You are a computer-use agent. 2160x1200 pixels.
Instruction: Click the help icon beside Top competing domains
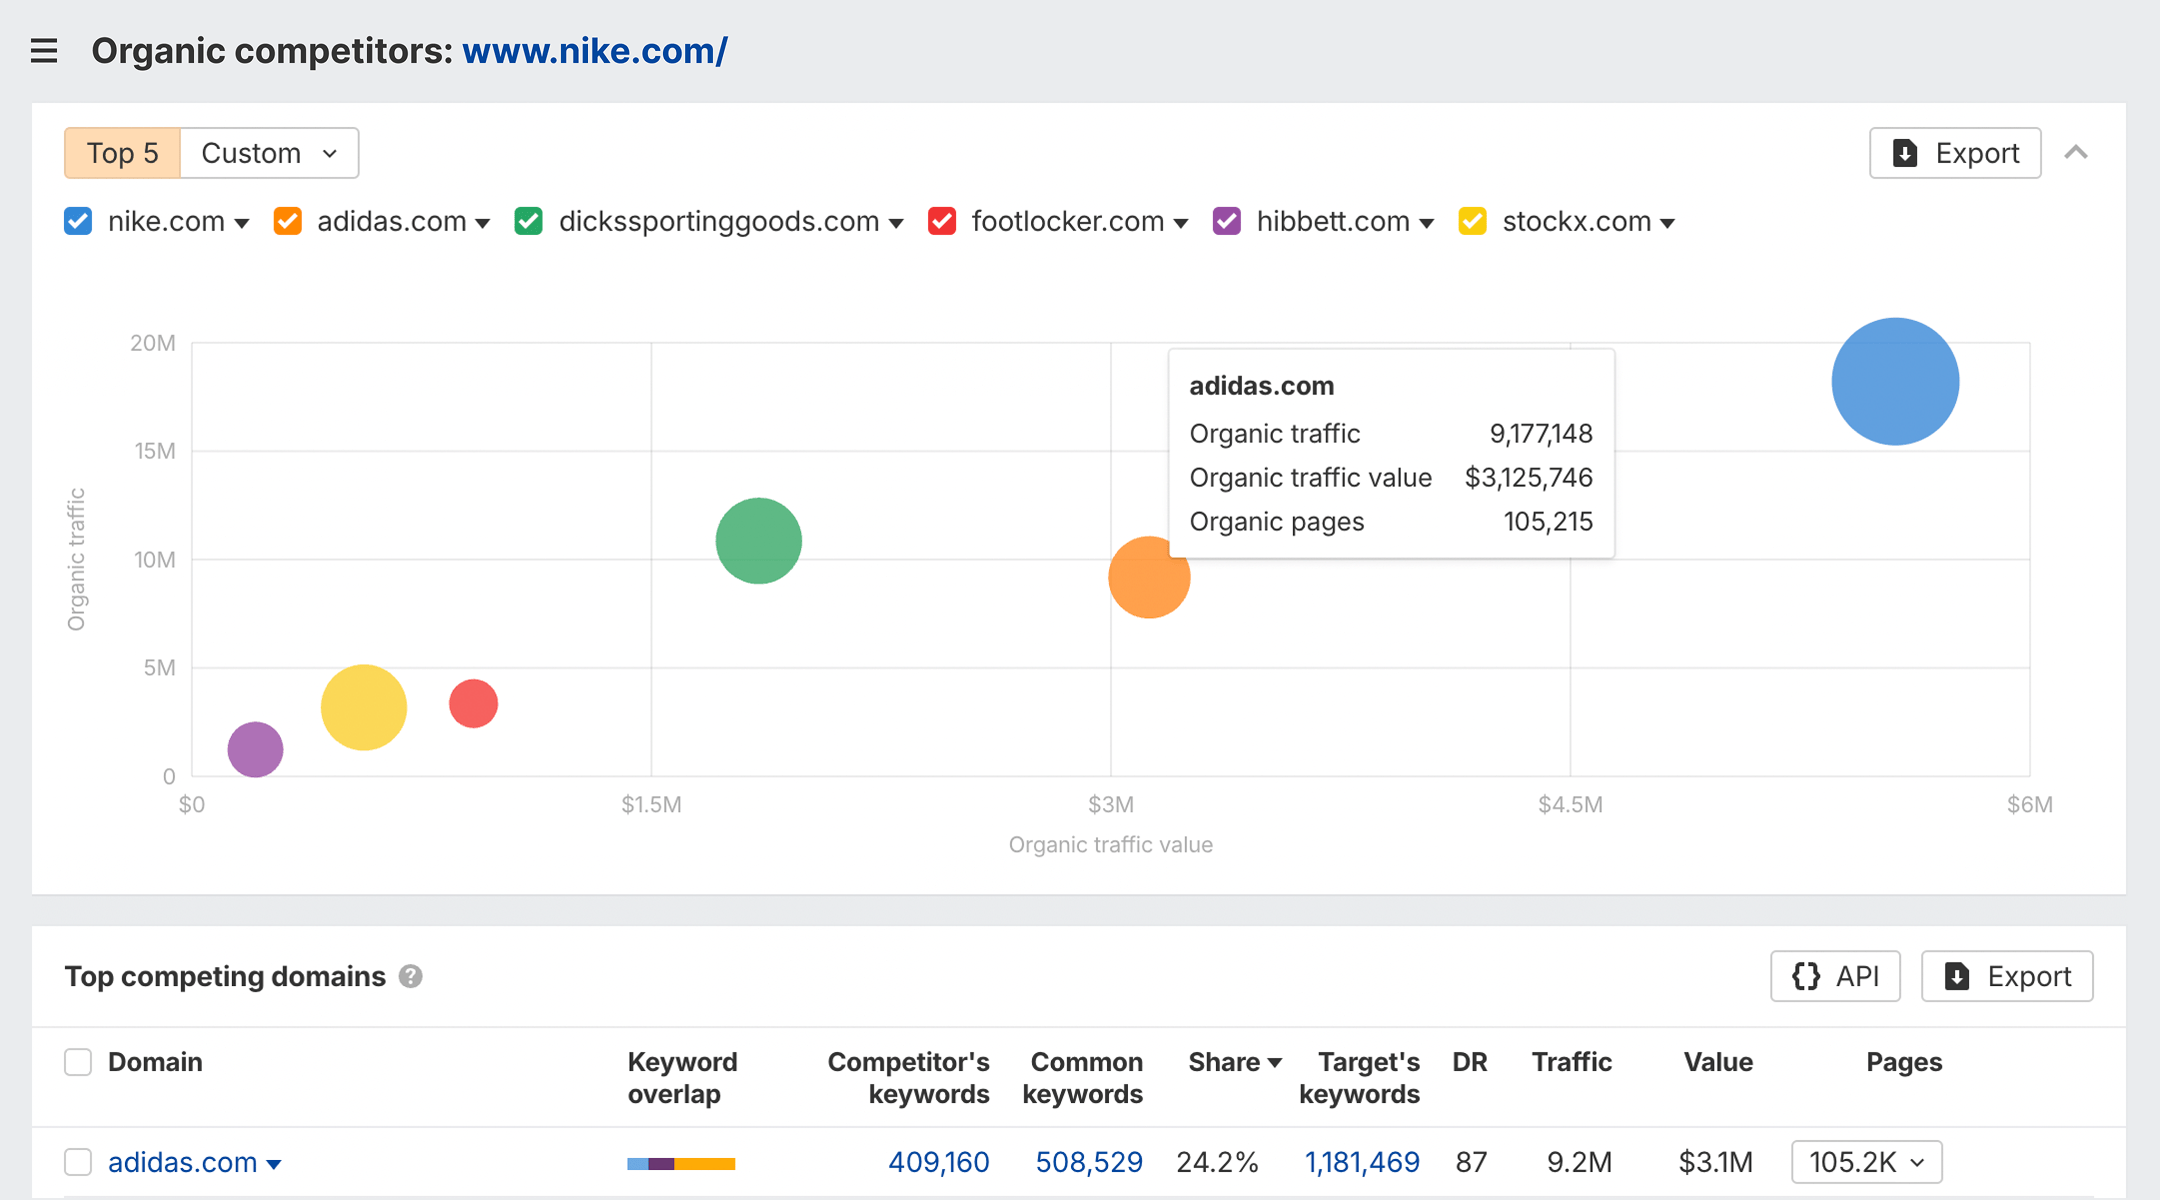(411, 976)
